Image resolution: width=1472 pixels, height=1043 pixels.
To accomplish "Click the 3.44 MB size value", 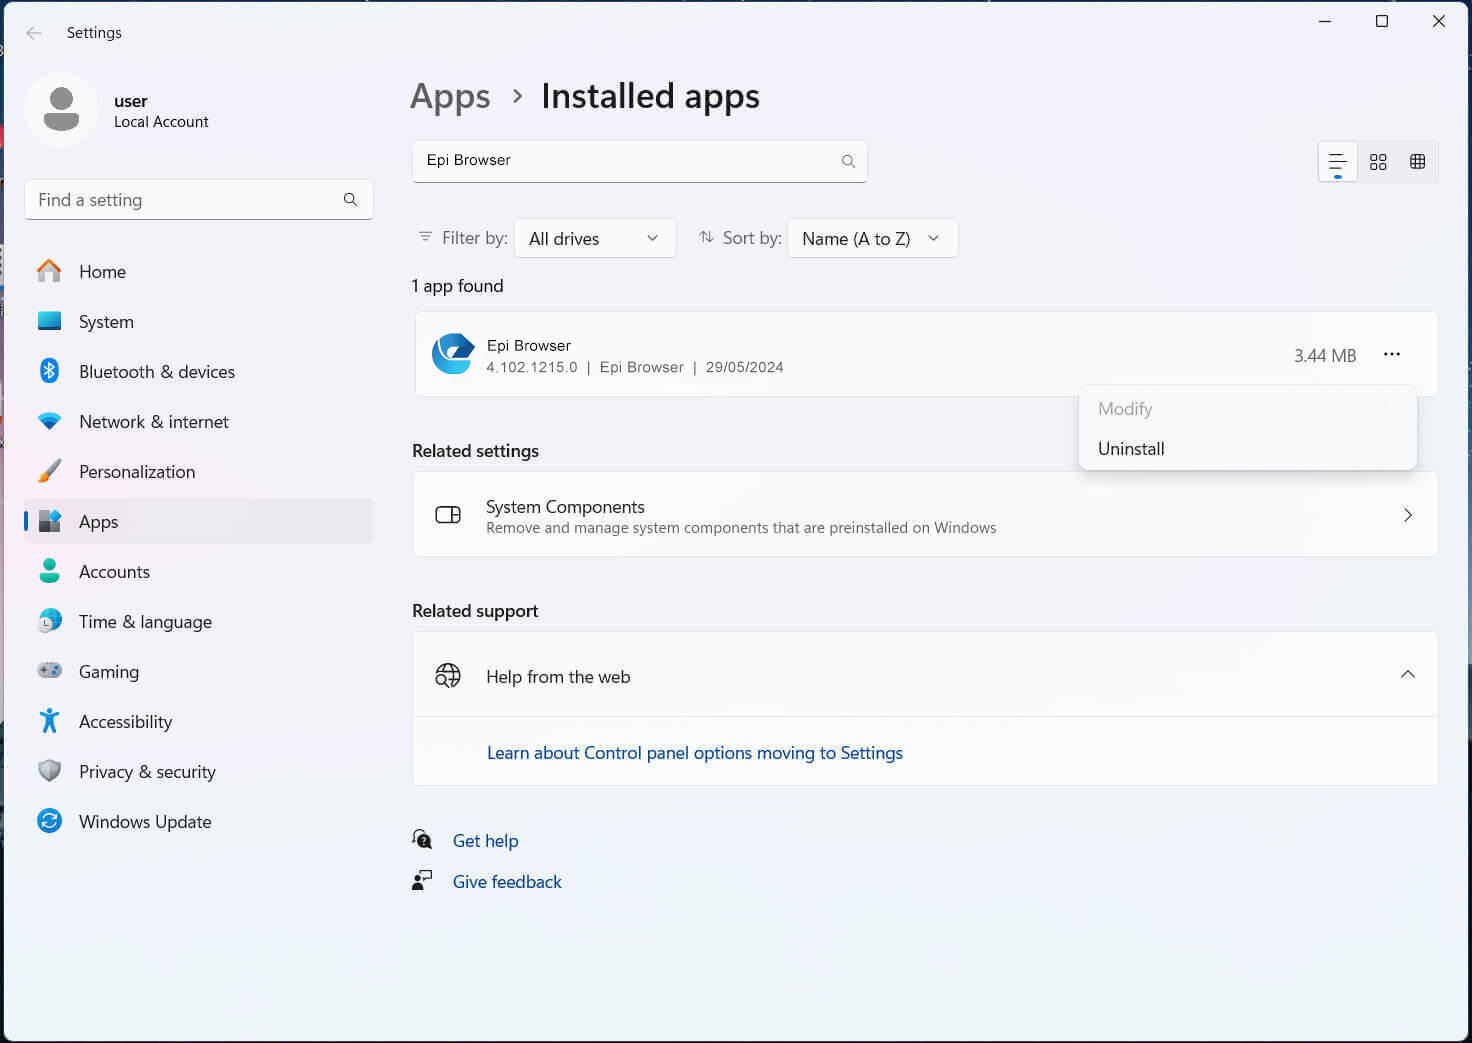I will pos(1325,356).
